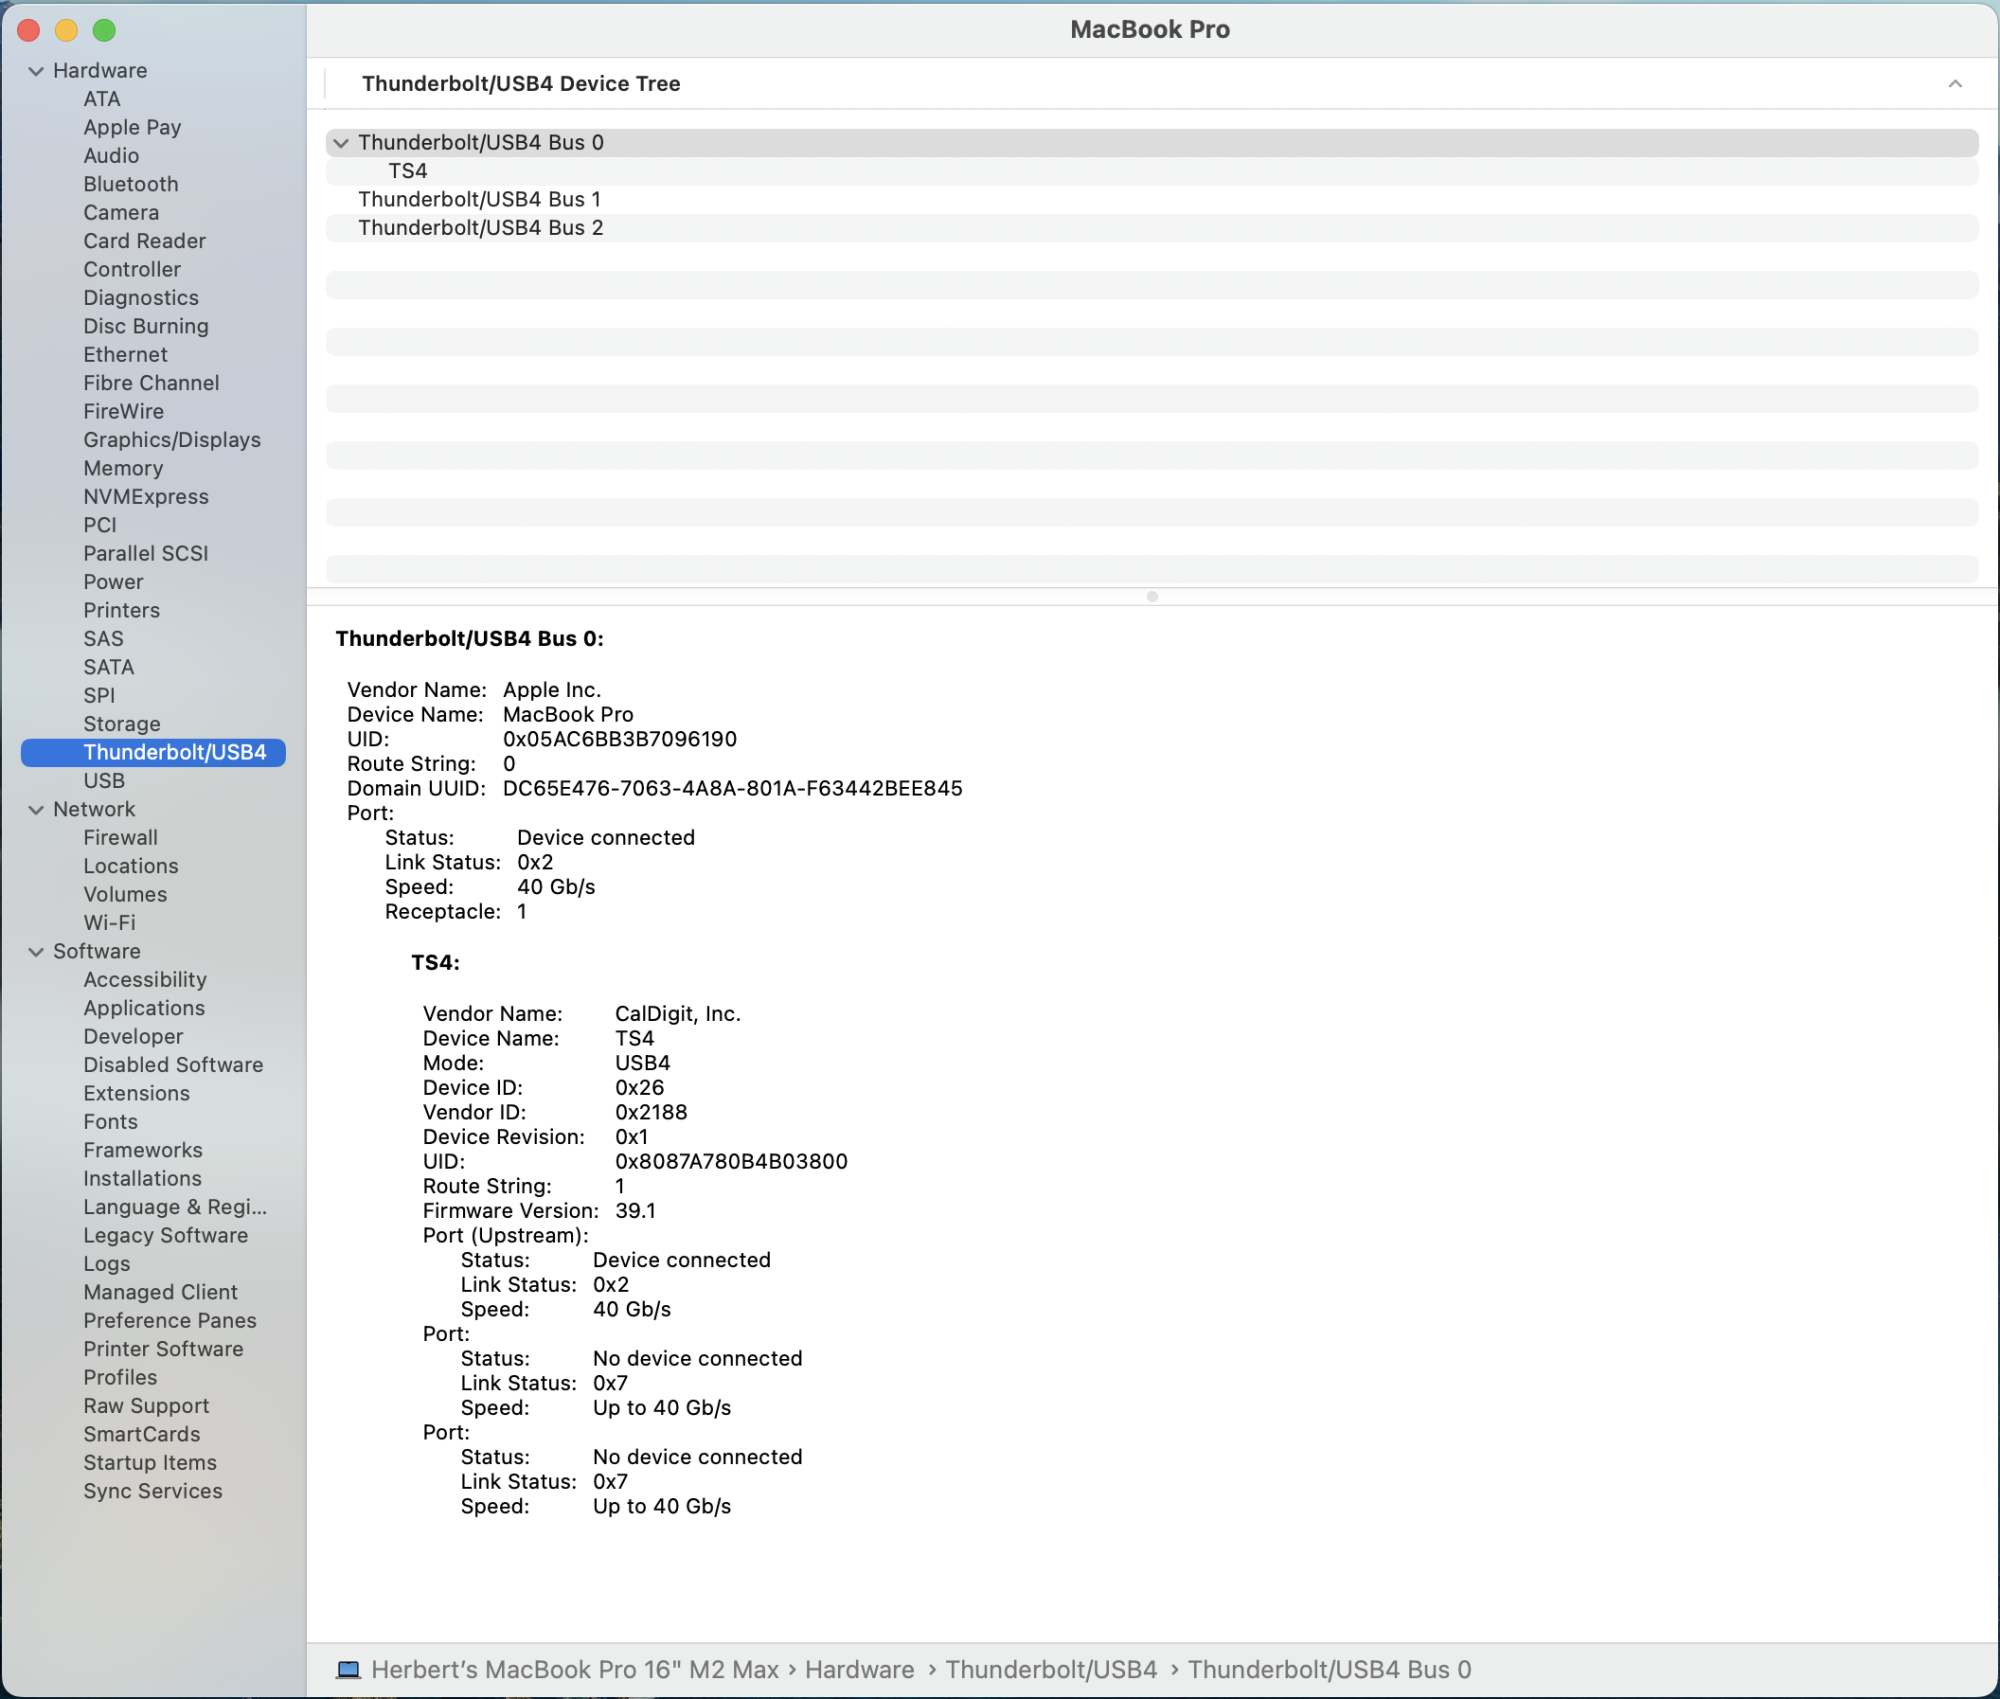Collapse the Hardware section in sidebar

[x=36, y=71]
